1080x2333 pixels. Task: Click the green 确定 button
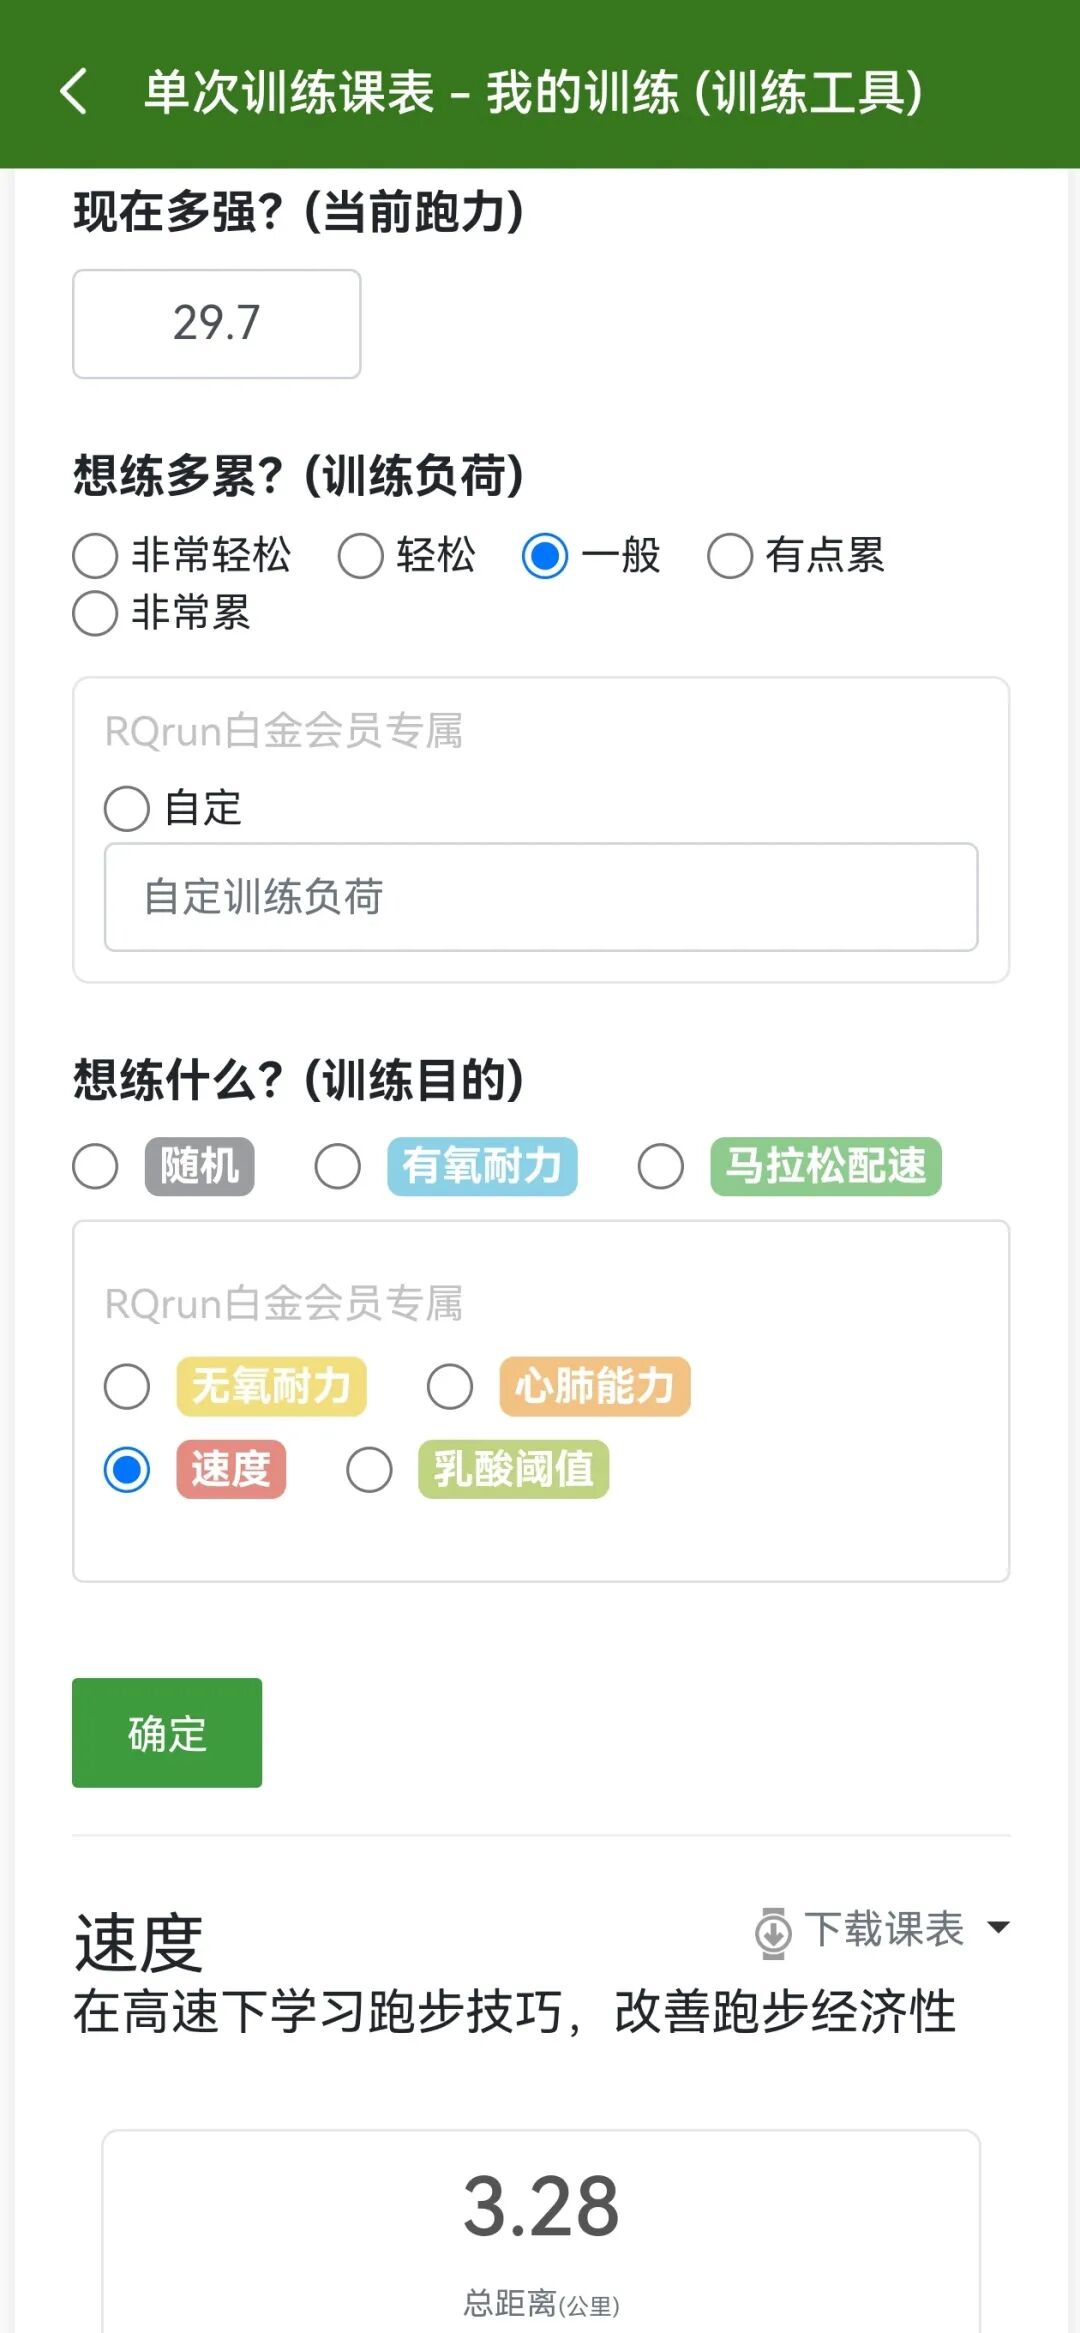click(x=167, y=1733)
